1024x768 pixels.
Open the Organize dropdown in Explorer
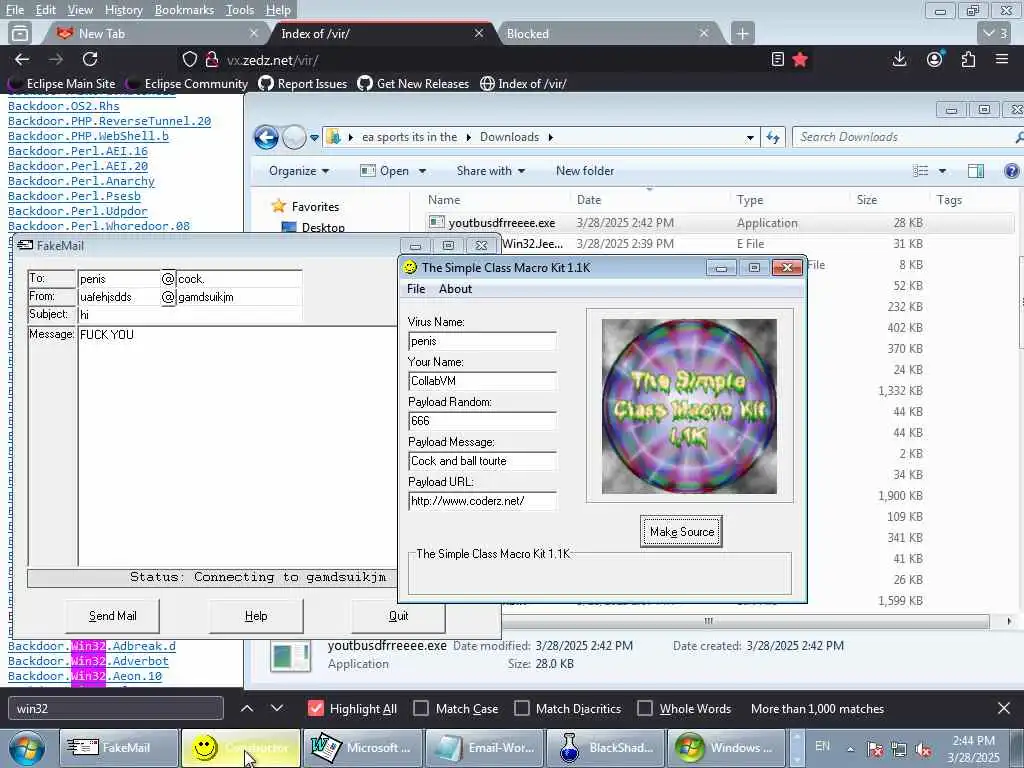coord(299,171)
